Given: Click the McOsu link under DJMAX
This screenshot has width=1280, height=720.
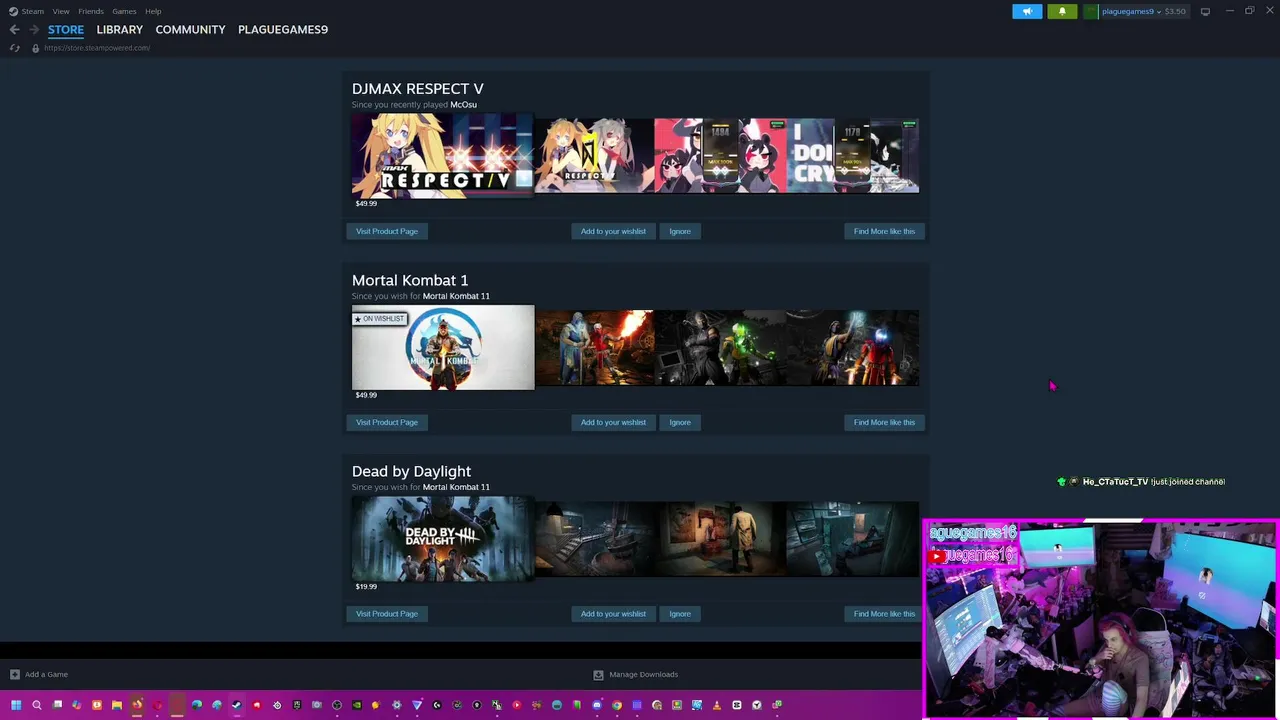Looking at the screenshot, I should pyautogui.click(x=463, y=105).
